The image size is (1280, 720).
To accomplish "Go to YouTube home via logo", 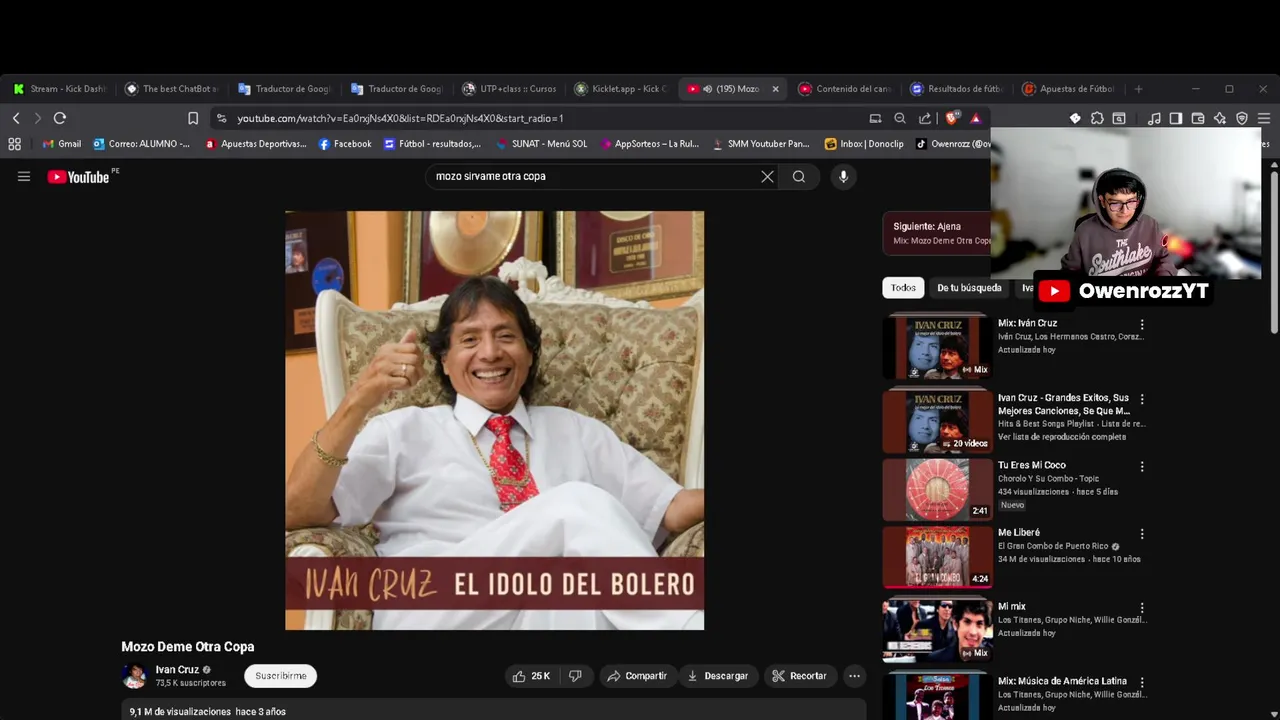I will pos(78,177).
